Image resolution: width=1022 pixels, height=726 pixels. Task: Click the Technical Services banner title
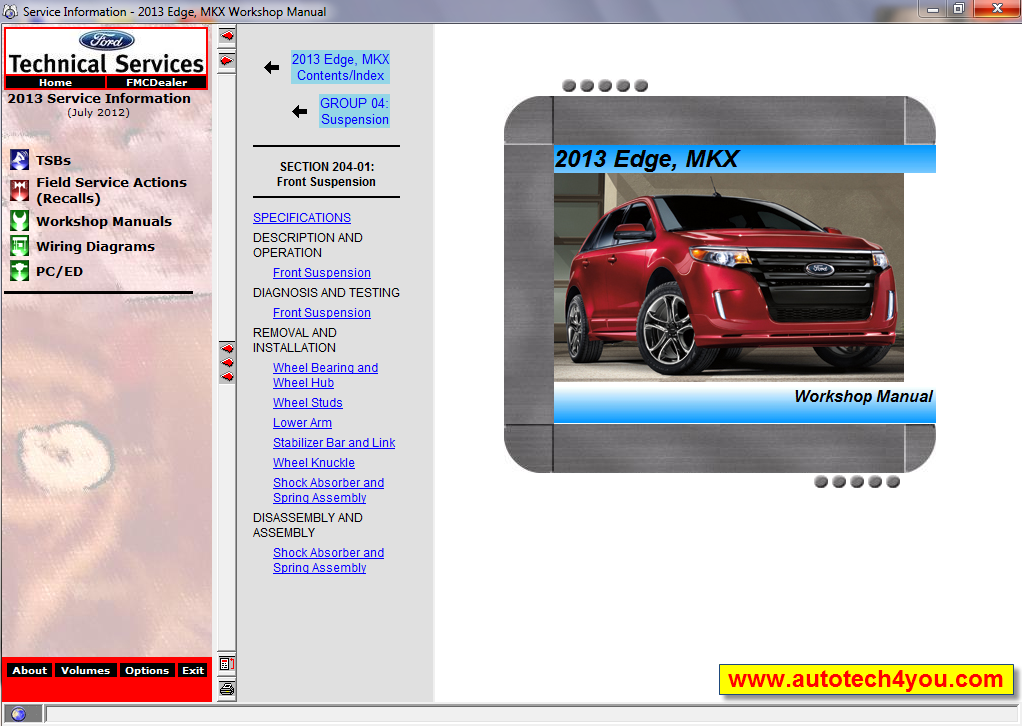coord(106,64)
